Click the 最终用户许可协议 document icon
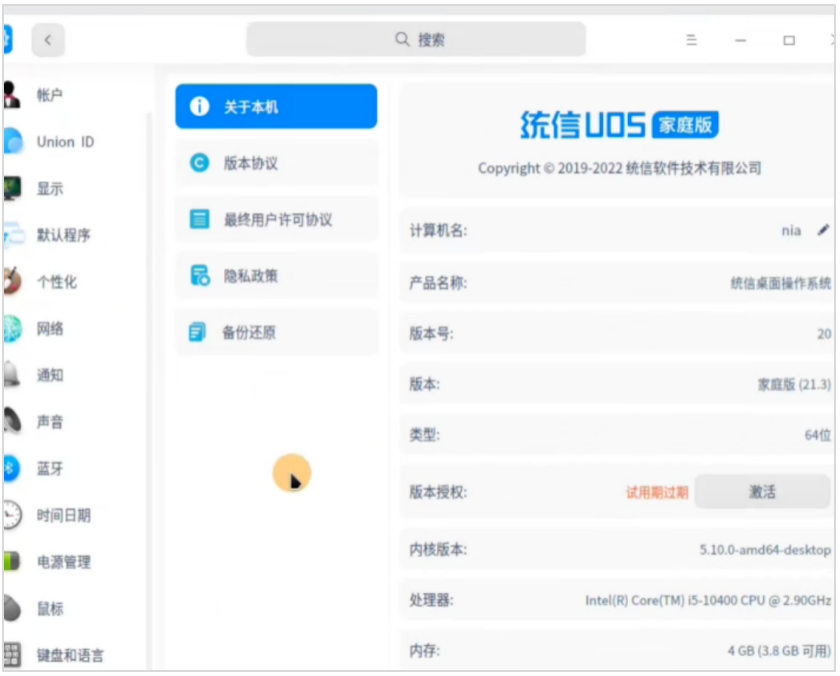The height and width of the screenshot is (676, 840). (x=199, y=219)
